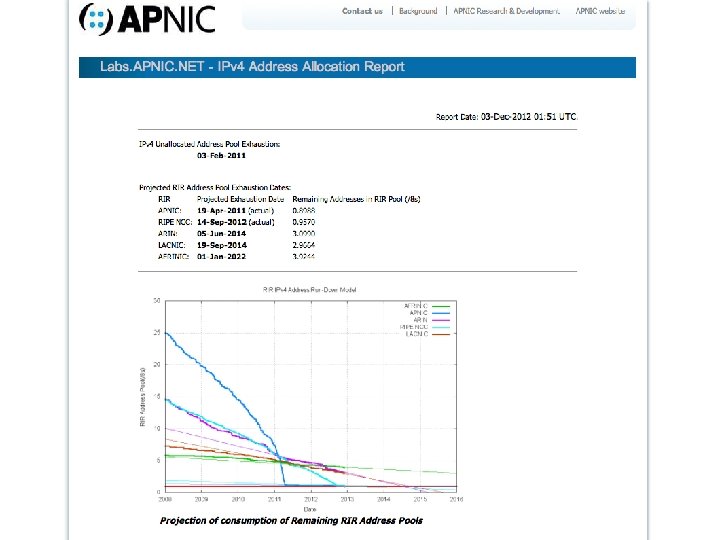Viewport: 720px width, 540px height.
Task: Click the APNIC blue legend line
Action: [x=441, y=313]
